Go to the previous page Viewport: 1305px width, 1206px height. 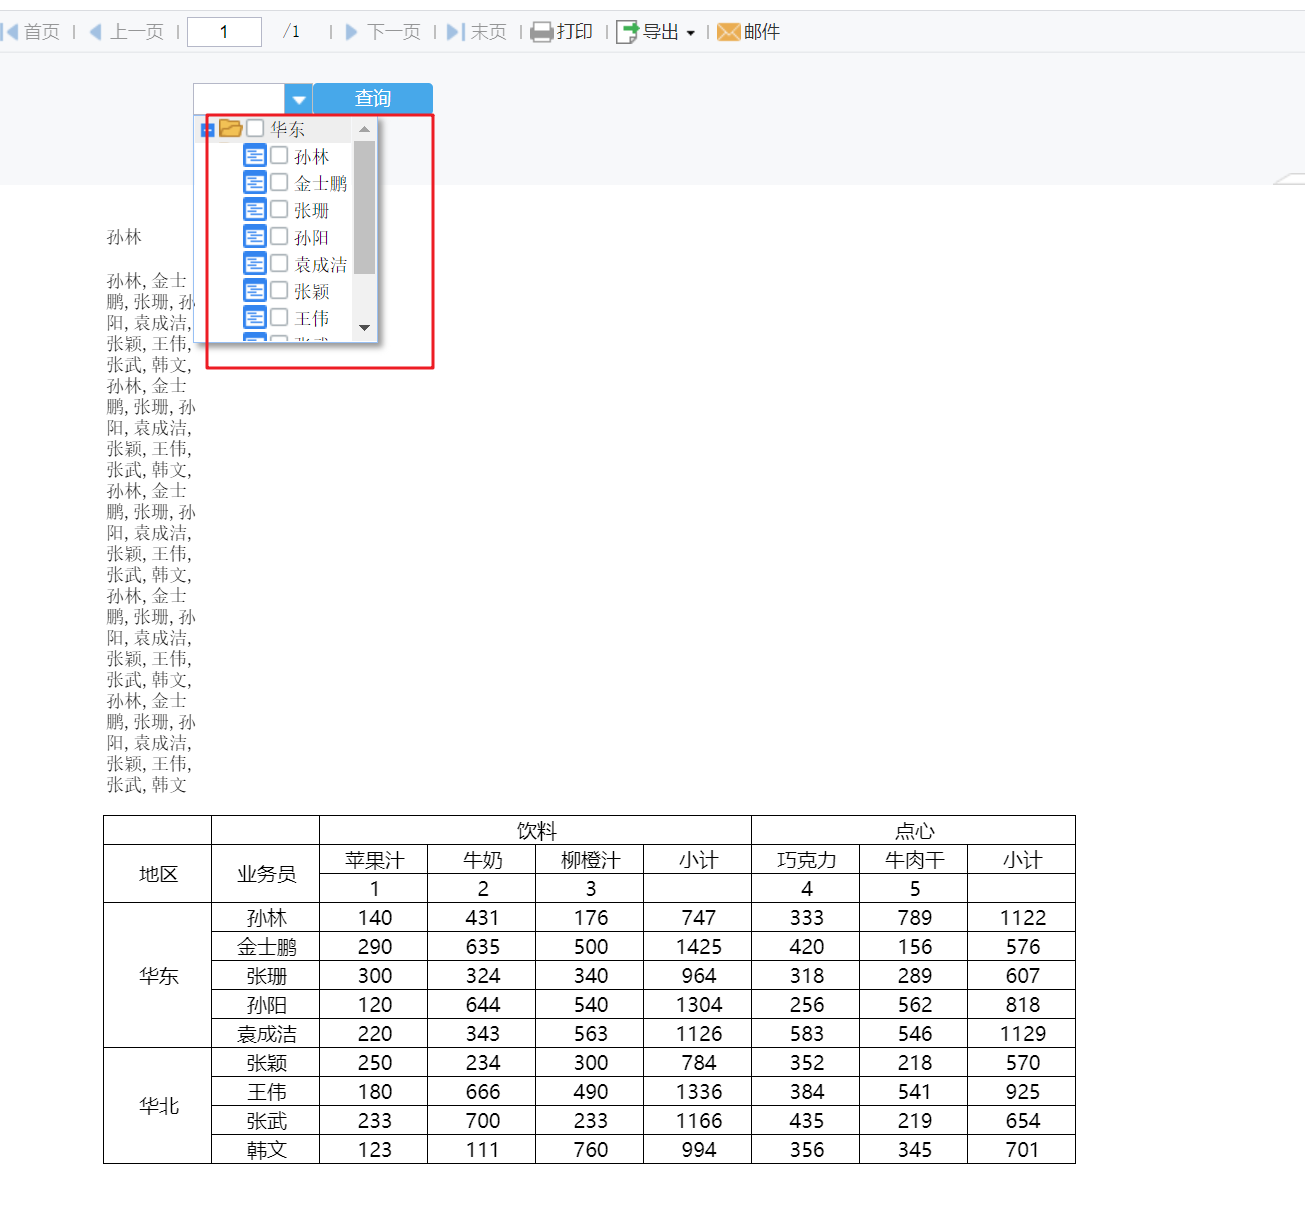(x=126, y=32)
